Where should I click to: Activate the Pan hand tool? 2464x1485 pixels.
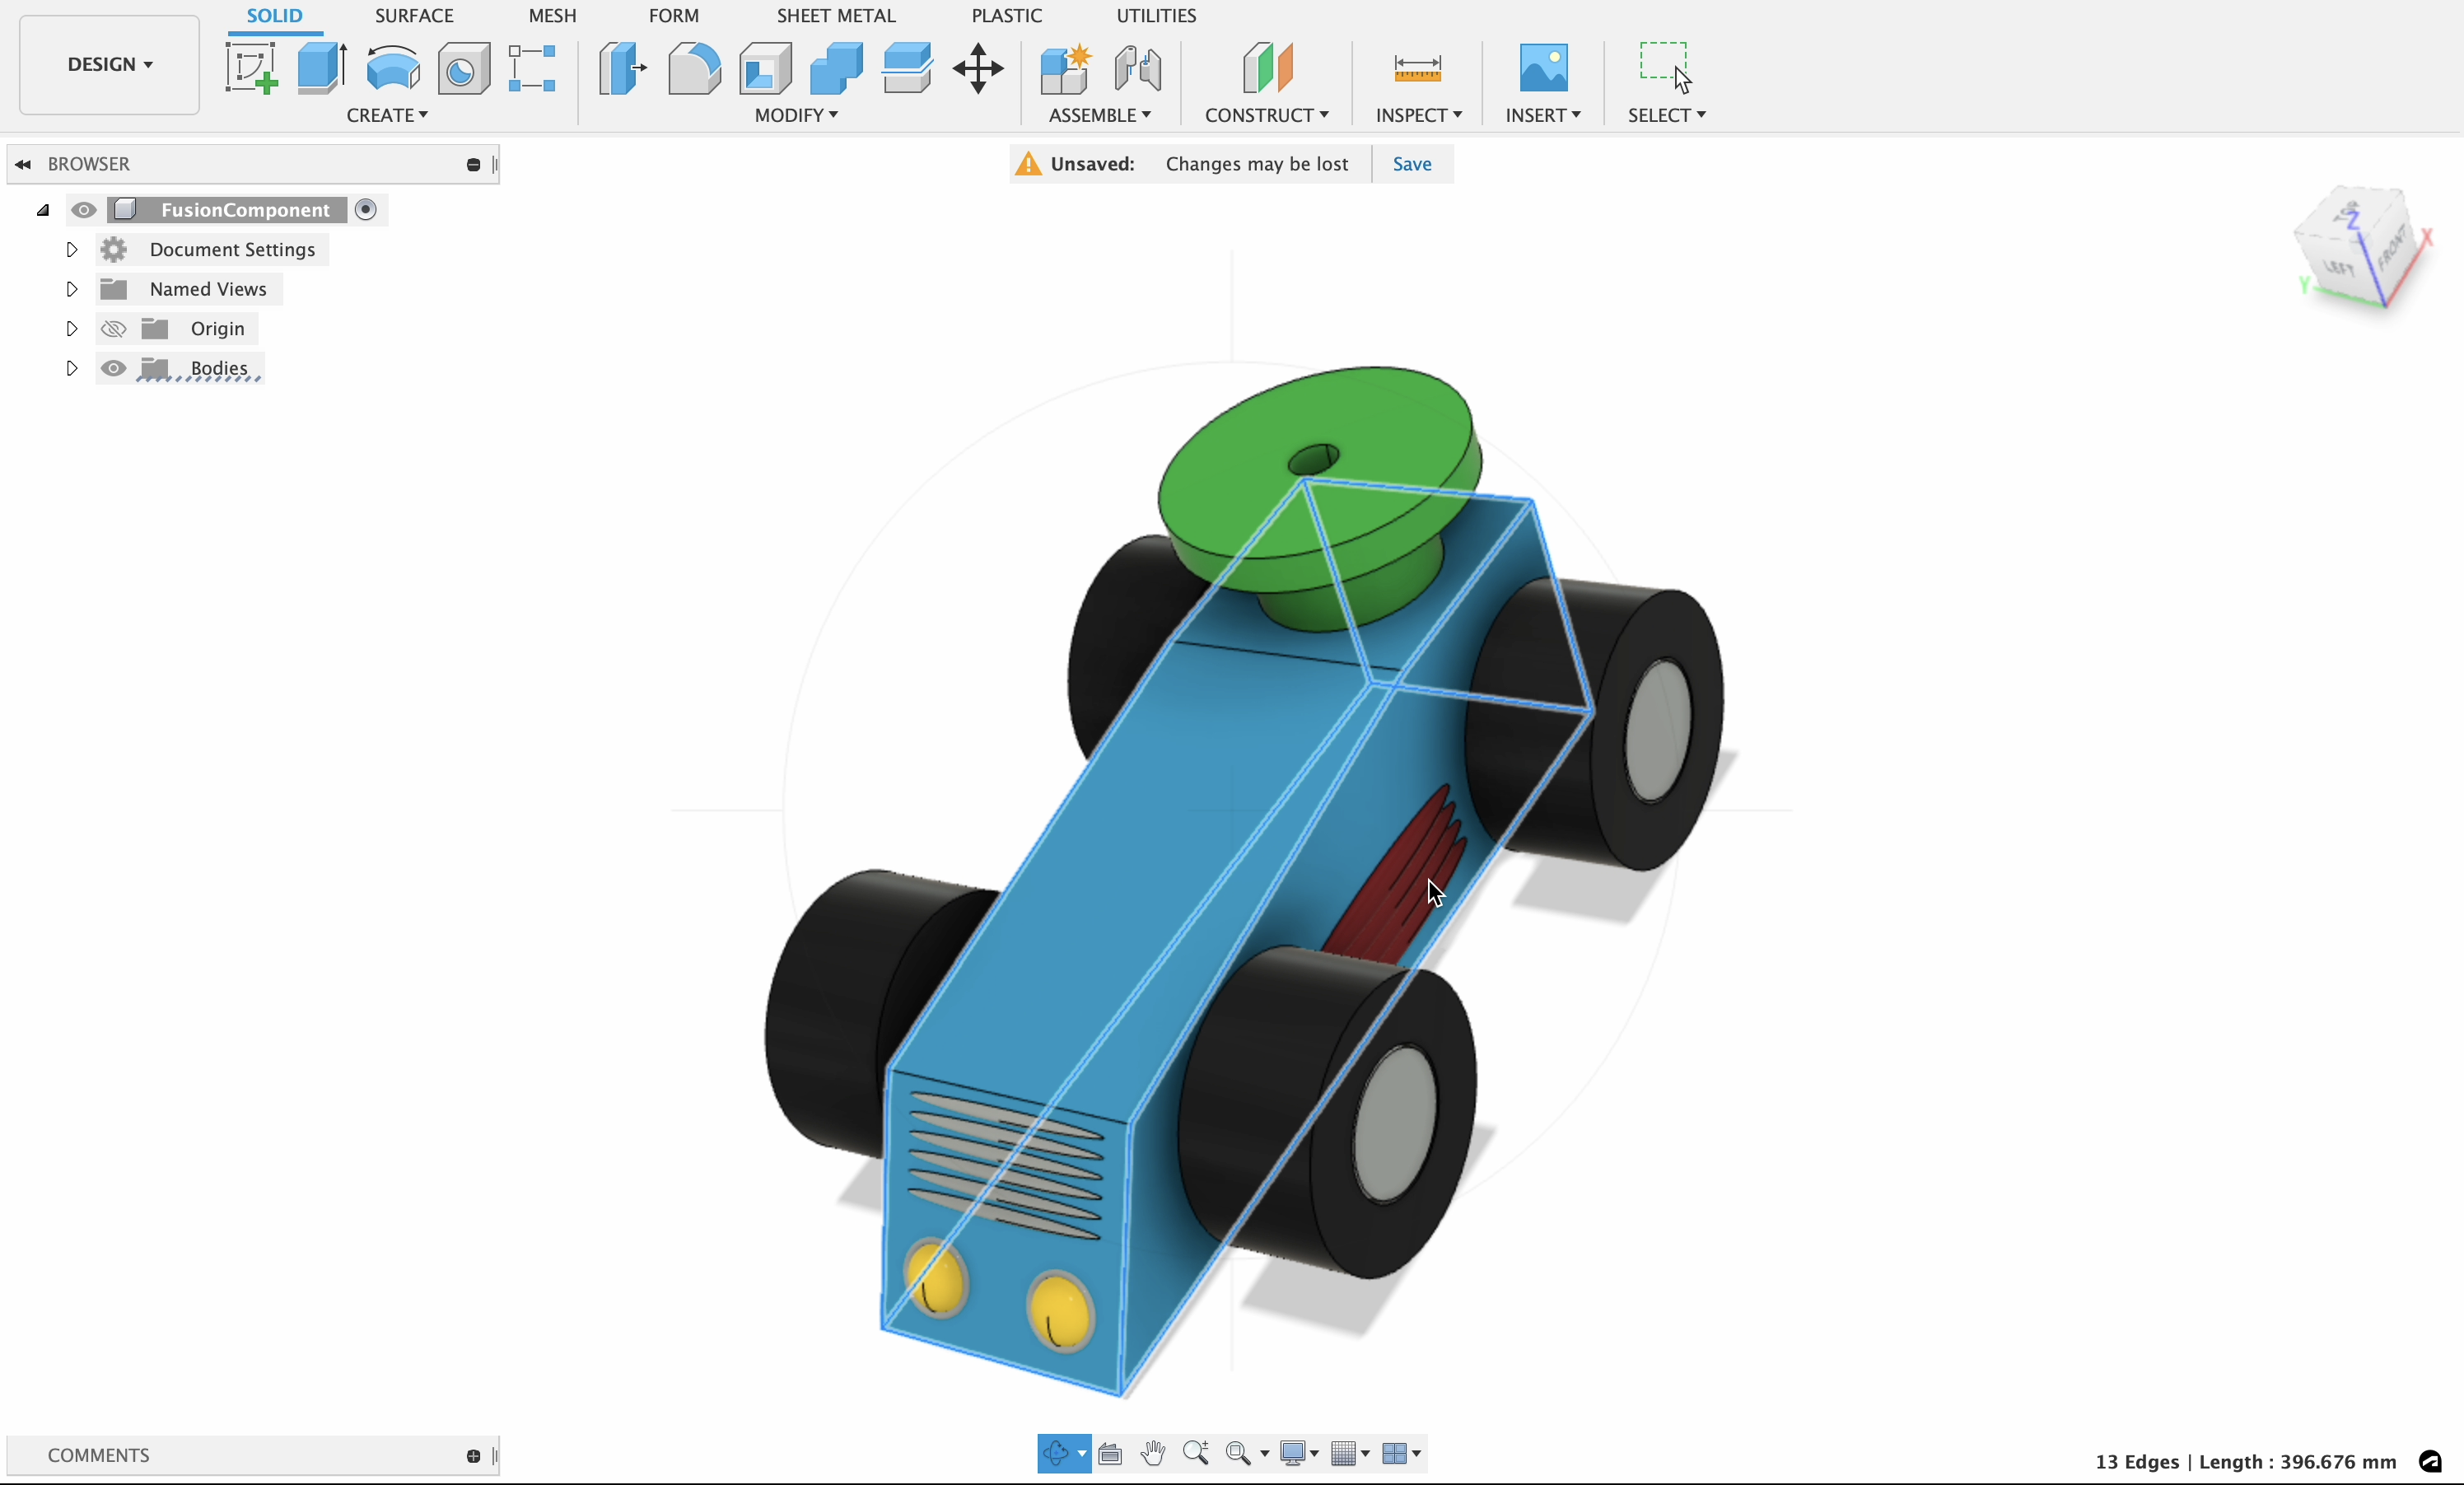(x=1153, y=1453)
